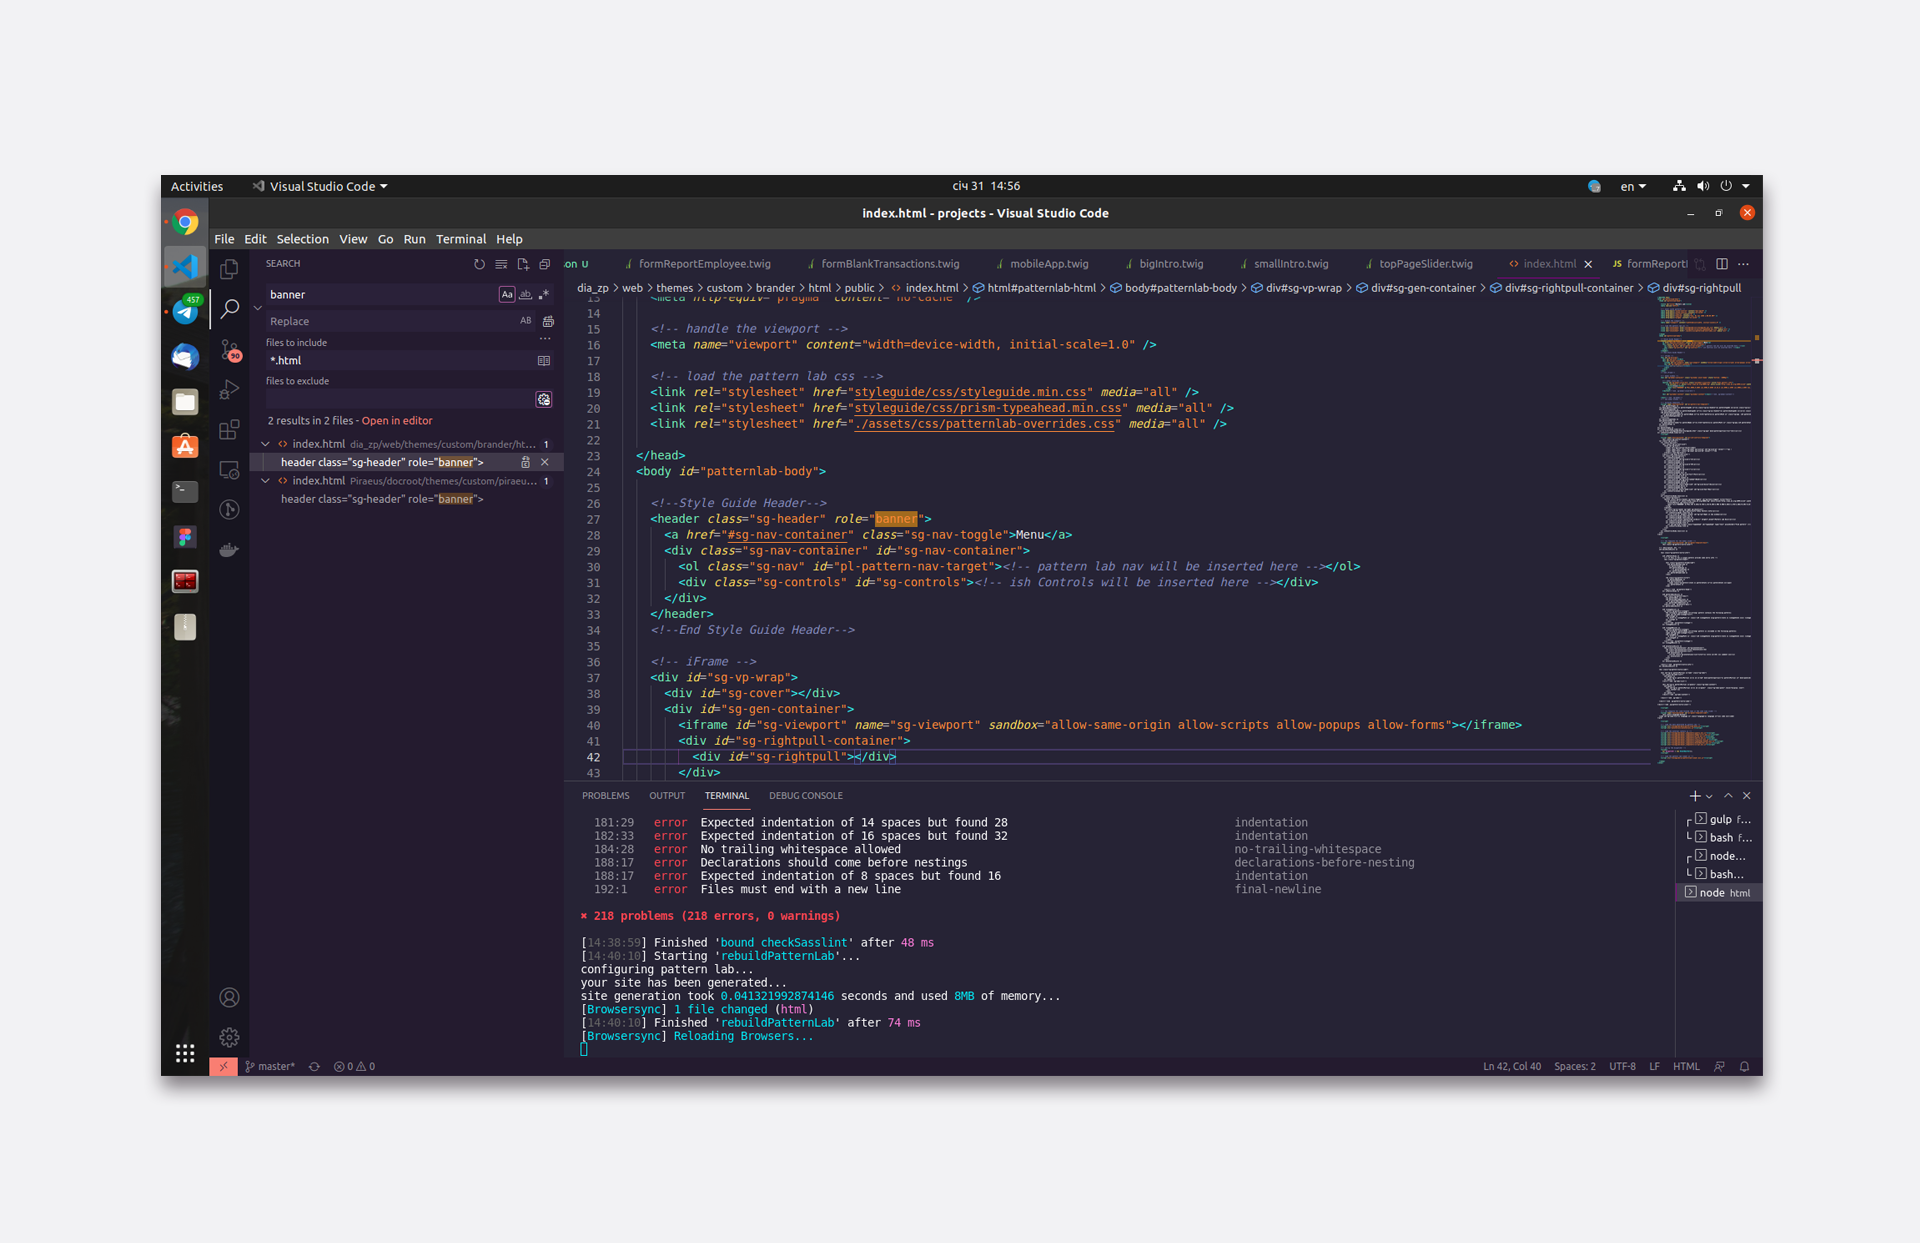Open new search editor icon

[523, 264]
